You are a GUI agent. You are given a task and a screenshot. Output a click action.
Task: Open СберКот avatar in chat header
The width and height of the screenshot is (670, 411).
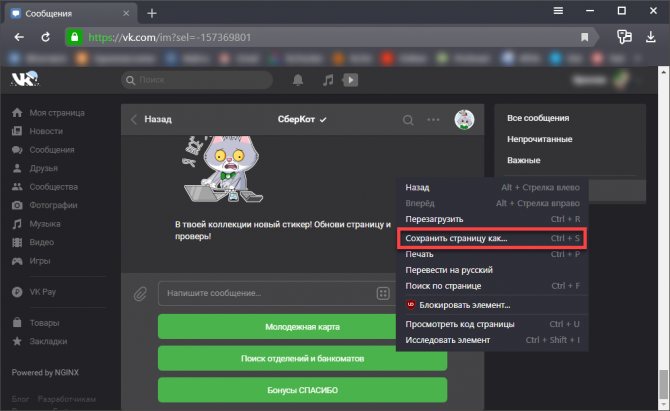click(464, 120)
